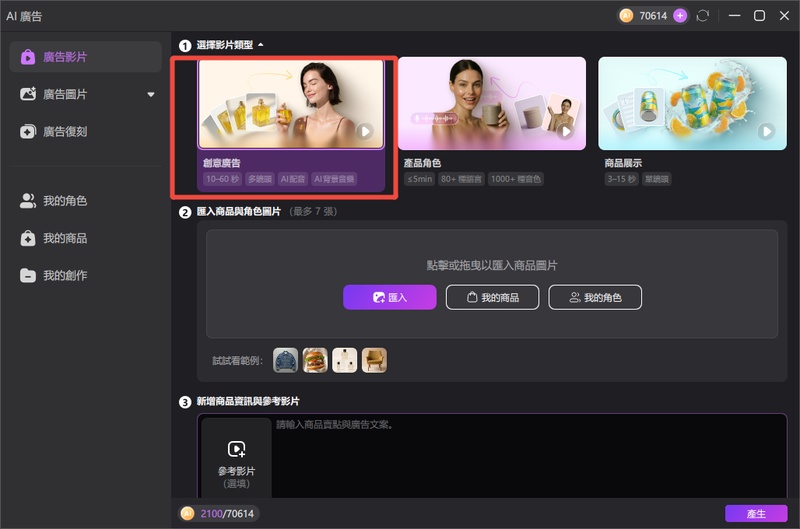Screen dimensions: 800x529
Task: Collapse the 選擇影片類型 section arrow
Action: tap(261, 45)
